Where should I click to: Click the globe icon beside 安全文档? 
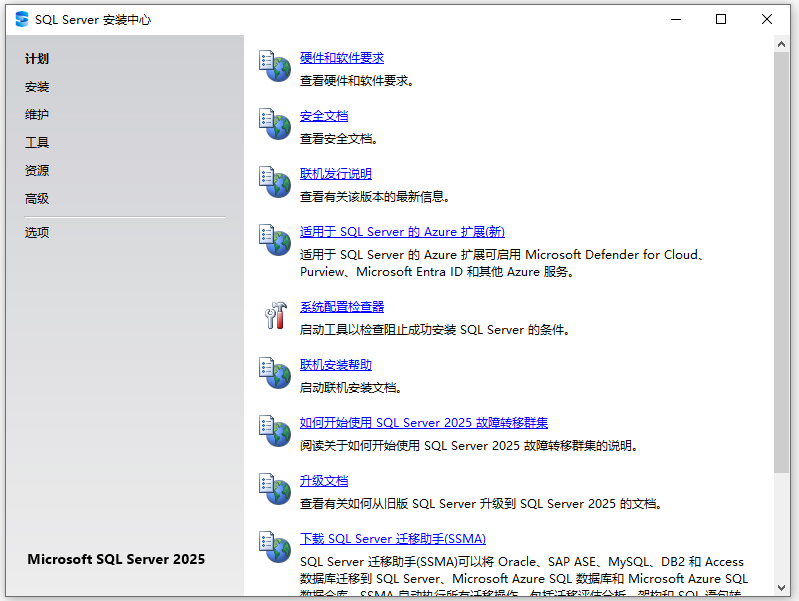[x=275, y=124]
